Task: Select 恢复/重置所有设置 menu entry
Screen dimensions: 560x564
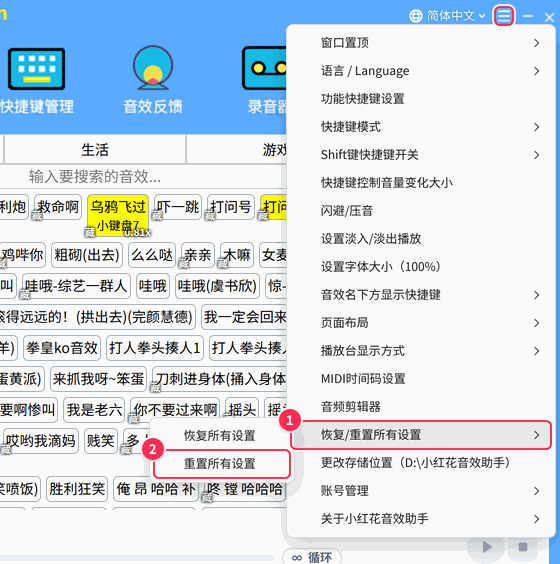Action: coord(421,435)
